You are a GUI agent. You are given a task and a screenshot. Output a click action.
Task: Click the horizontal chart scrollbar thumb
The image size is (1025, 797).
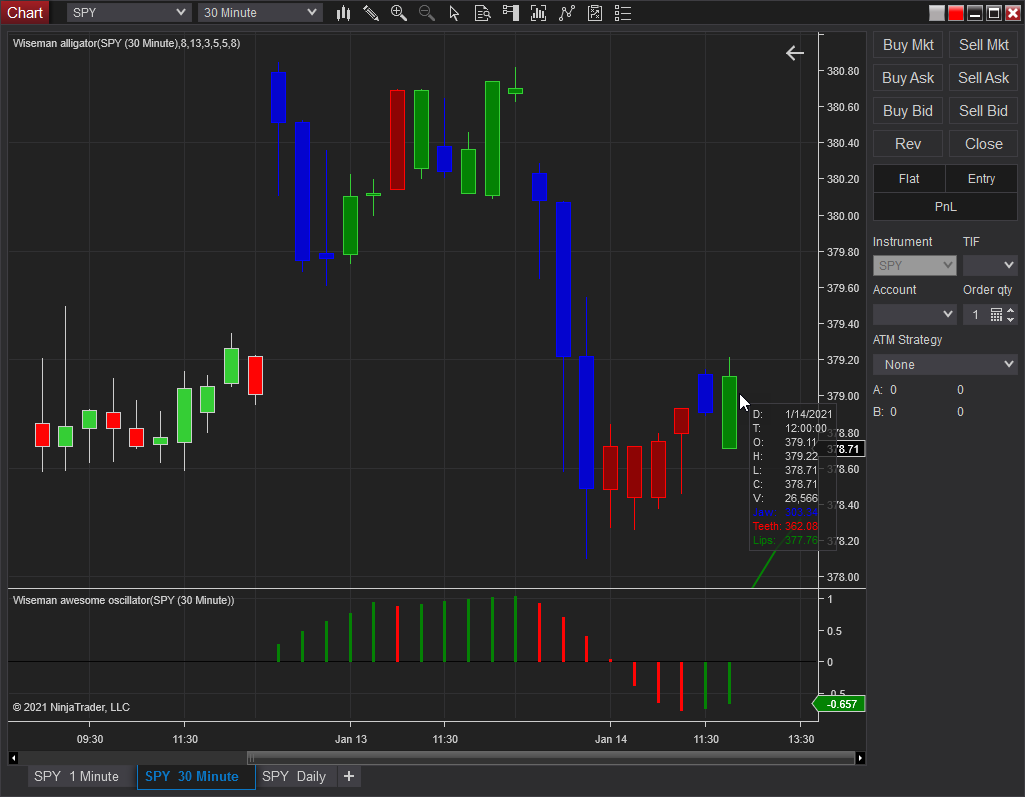tap(551, 758)
